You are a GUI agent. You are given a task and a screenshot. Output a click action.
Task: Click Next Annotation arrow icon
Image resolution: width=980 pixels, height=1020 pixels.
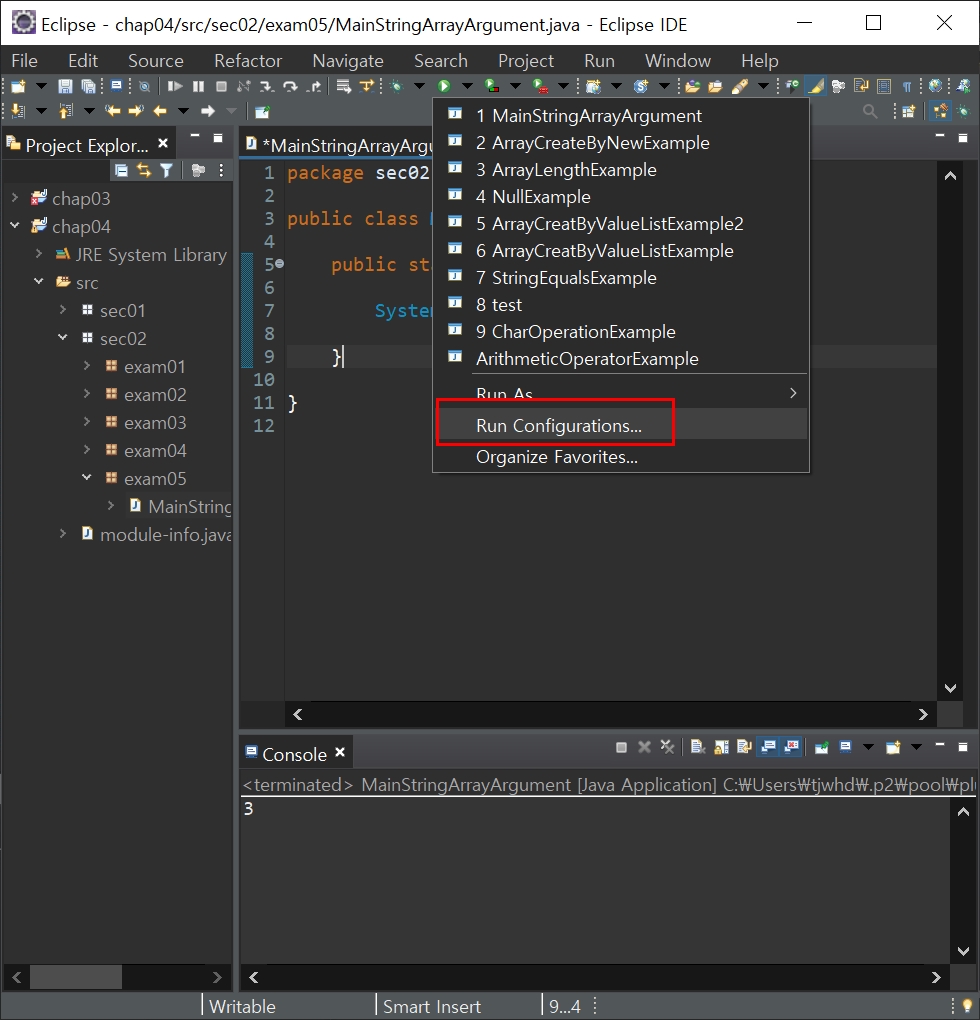coord(18,111)
